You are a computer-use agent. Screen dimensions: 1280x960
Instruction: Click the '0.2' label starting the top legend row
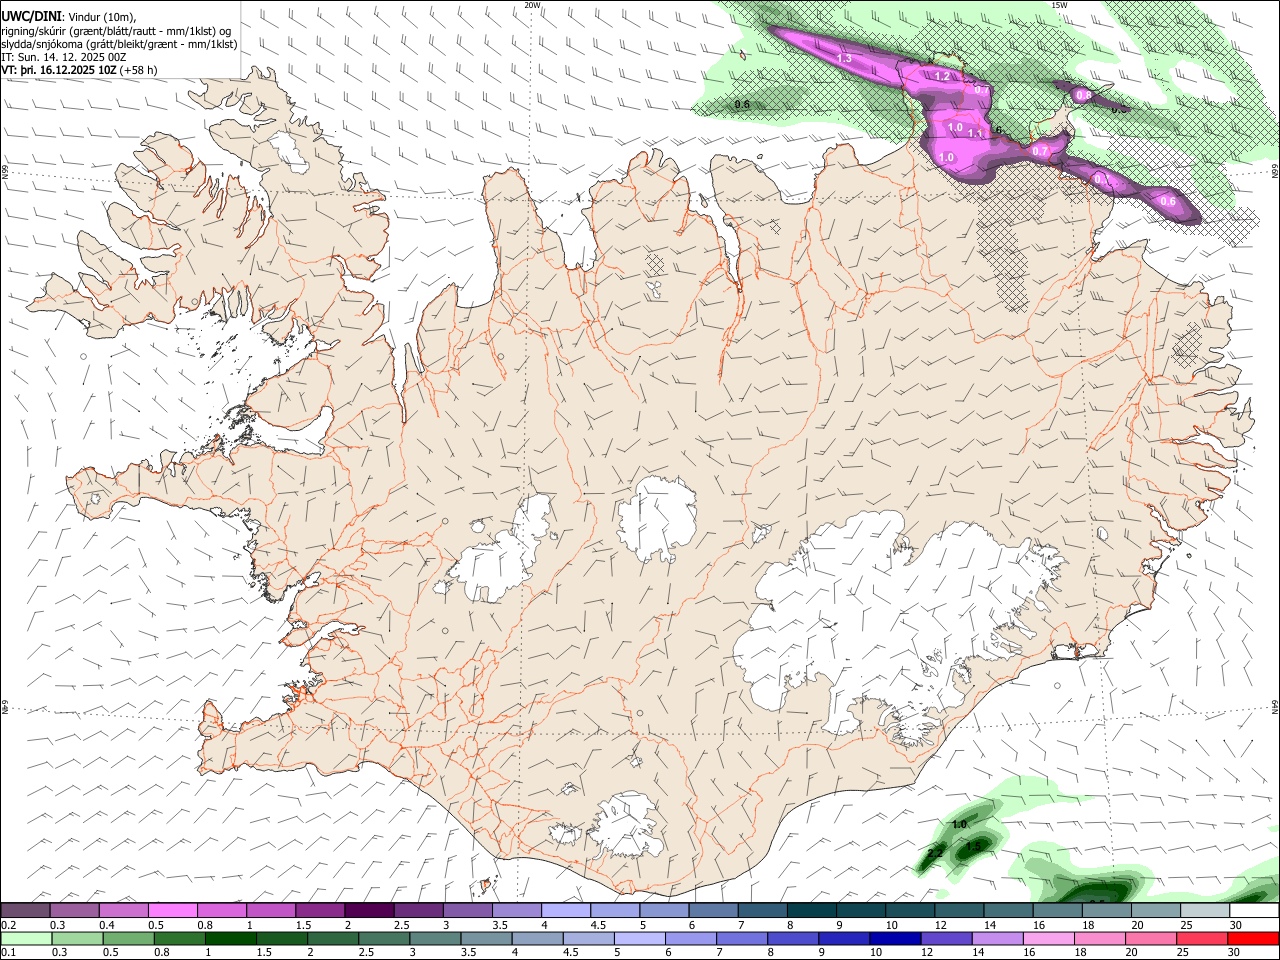pyautogui.click(x=8, y=925)
